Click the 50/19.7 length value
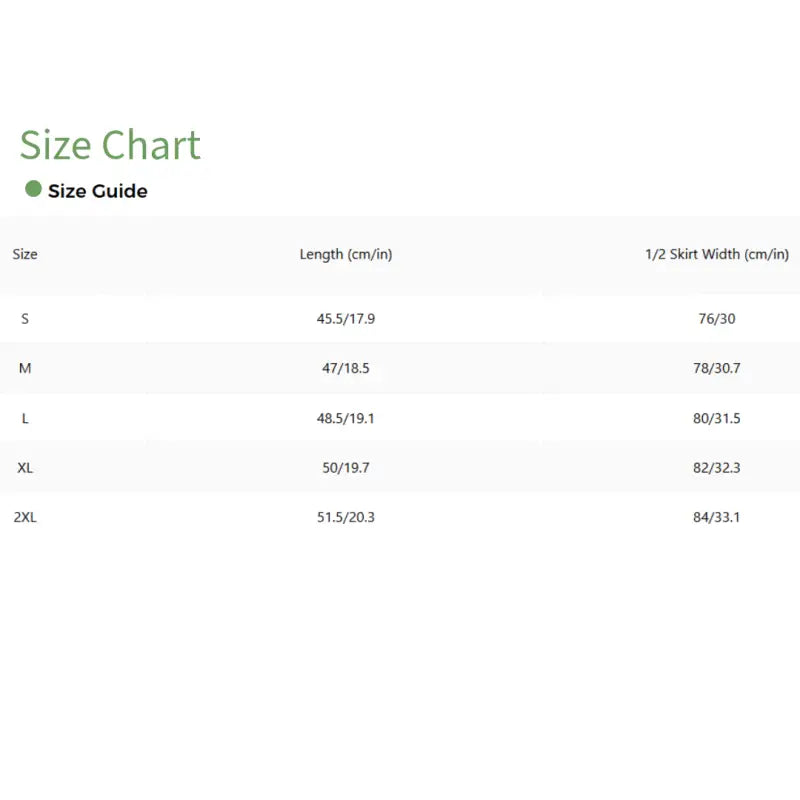This screenshot has width=800, height=800. coord(346,468)
